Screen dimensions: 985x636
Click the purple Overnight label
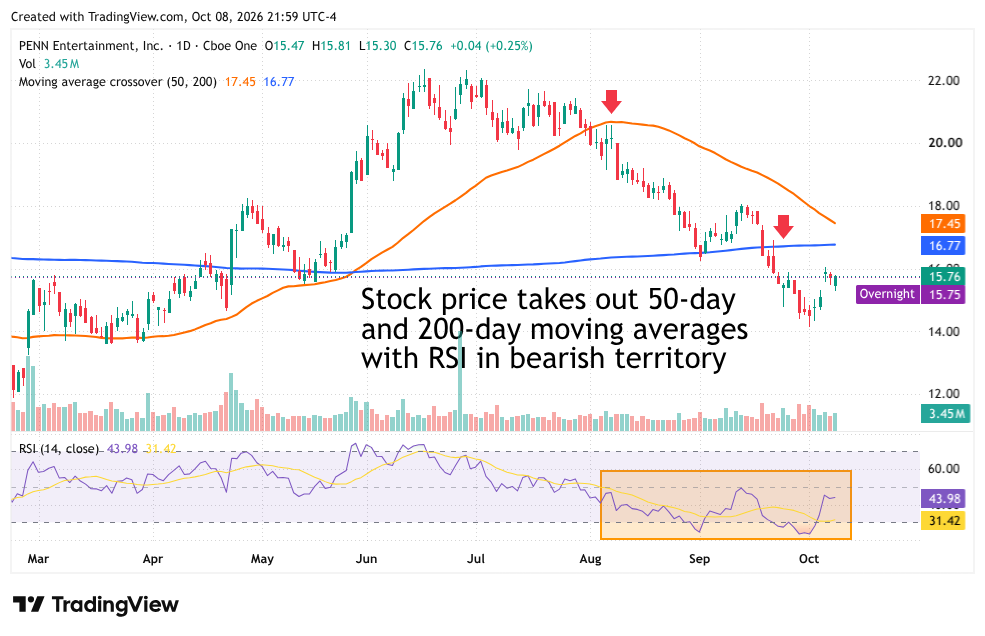887,294
